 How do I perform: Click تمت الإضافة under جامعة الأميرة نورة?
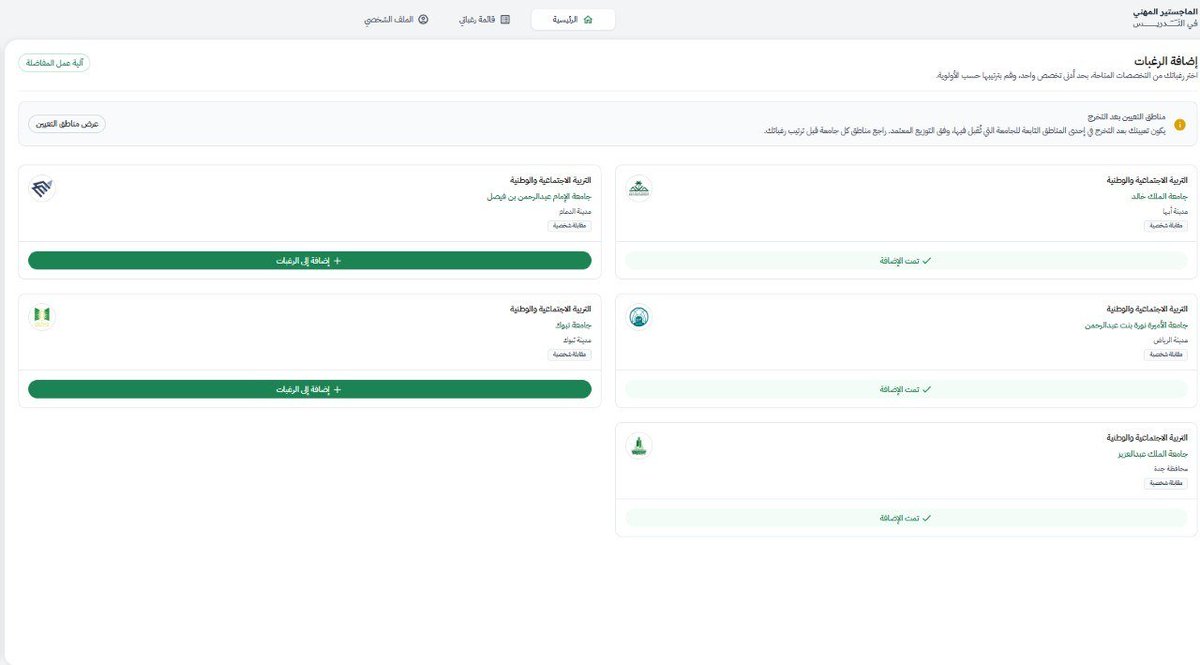click(907, 389)
